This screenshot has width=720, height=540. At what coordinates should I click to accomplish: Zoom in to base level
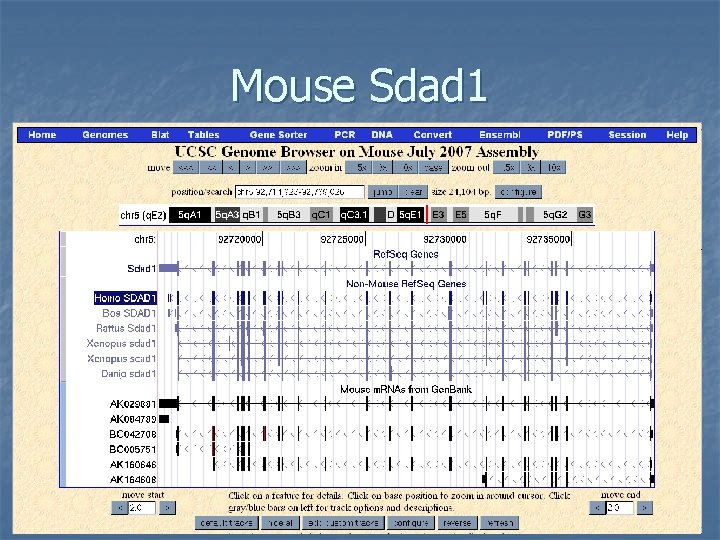[433, 168]
